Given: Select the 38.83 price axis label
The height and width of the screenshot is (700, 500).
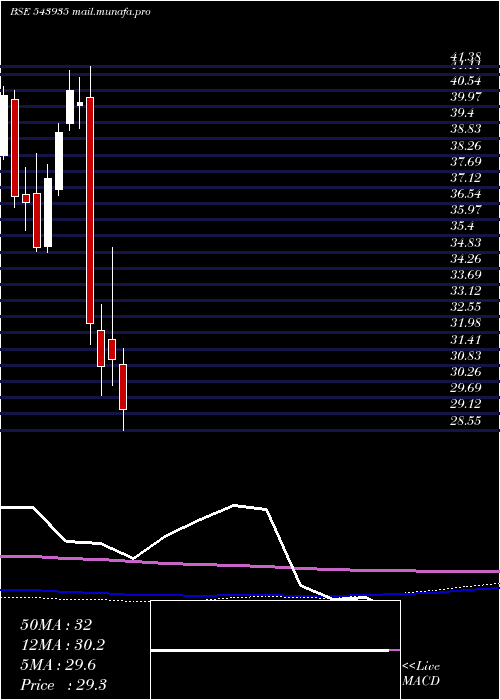Looking at the screenshot, I should click(466, 129).
